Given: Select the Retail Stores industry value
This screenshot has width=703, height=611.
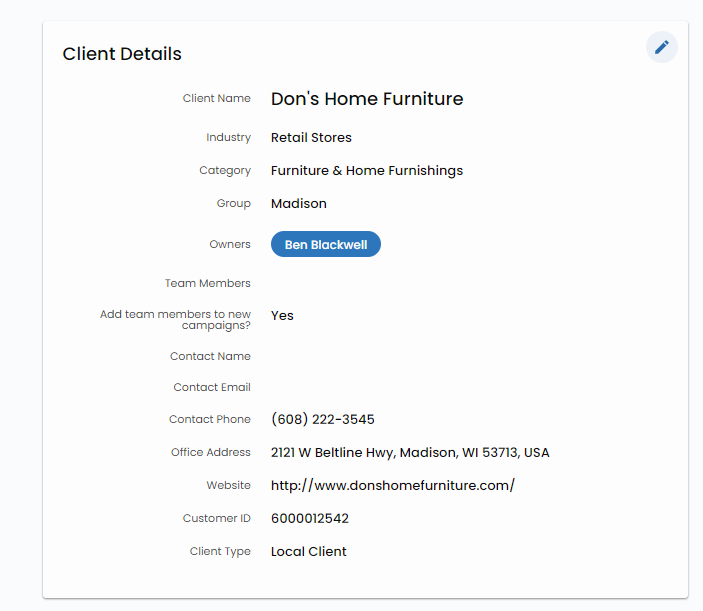Looking at the screenshot, I should pos(311,138).
